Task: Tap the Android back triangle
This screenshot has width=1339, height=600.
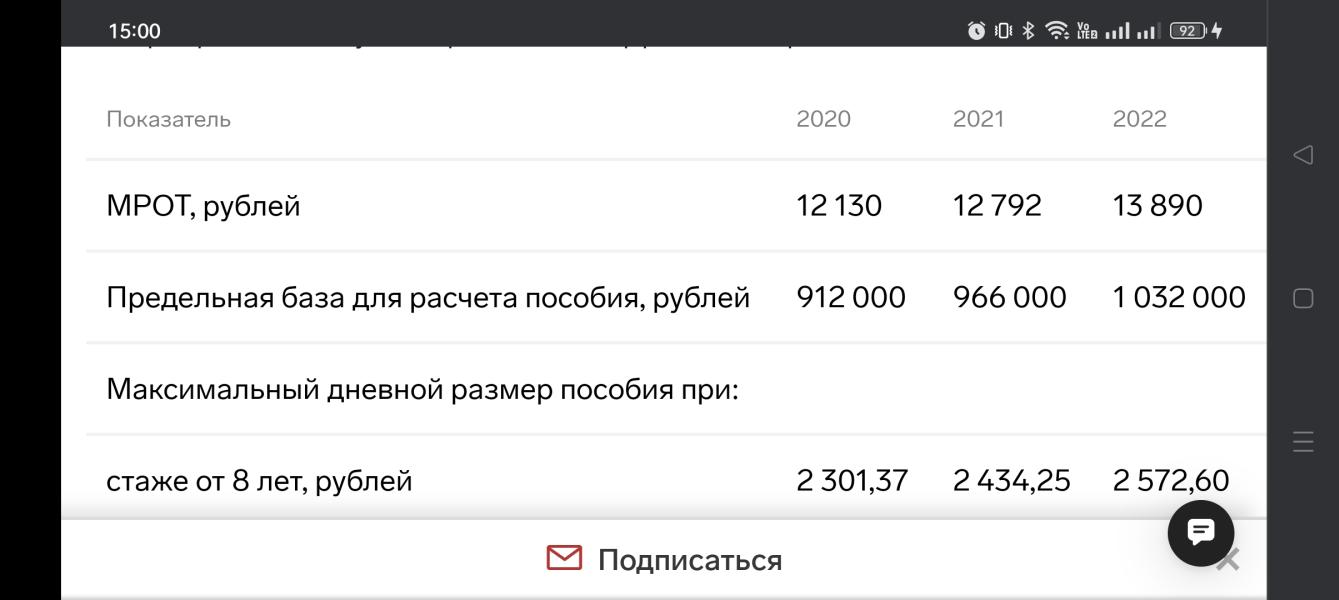Action: [1302, 155]
